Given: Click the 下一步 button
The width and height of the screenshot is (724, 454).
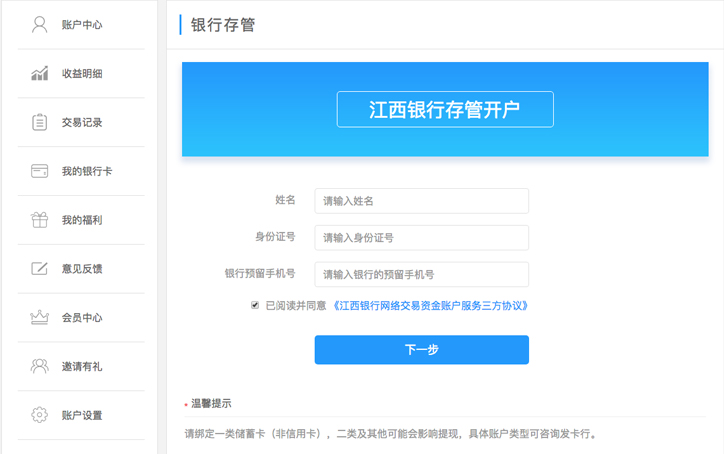Looking at the screenshot, I should point(422,350).
